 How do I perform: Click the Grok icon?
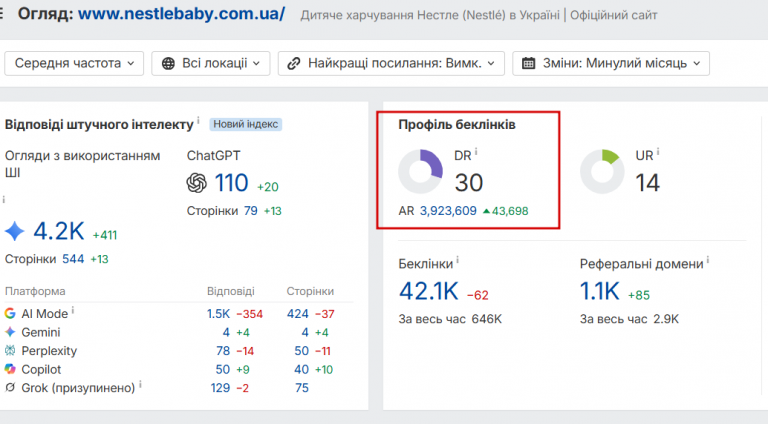click(x=10, y=388)
